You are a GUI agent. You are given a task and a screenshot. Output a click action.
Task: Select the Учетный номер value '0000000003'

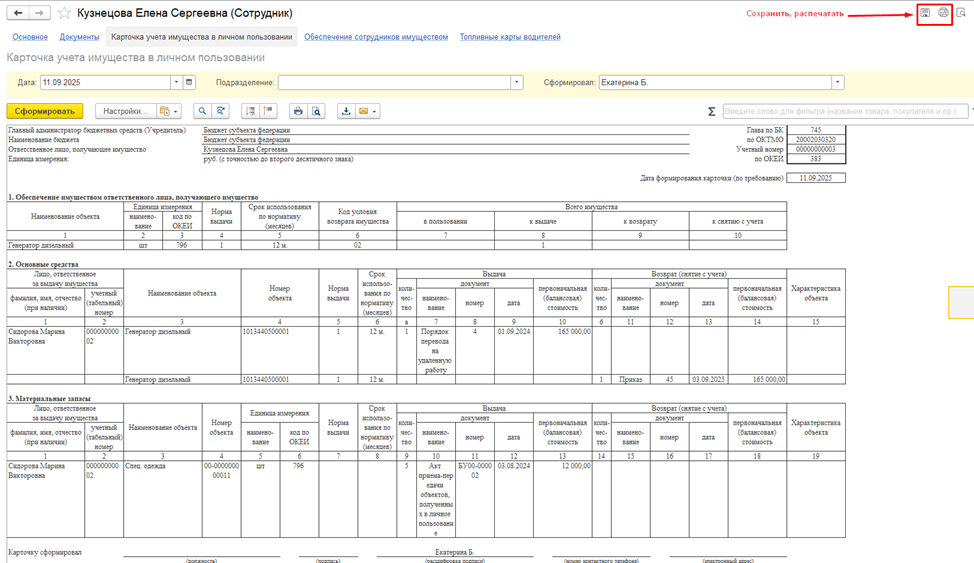(816, 149)
